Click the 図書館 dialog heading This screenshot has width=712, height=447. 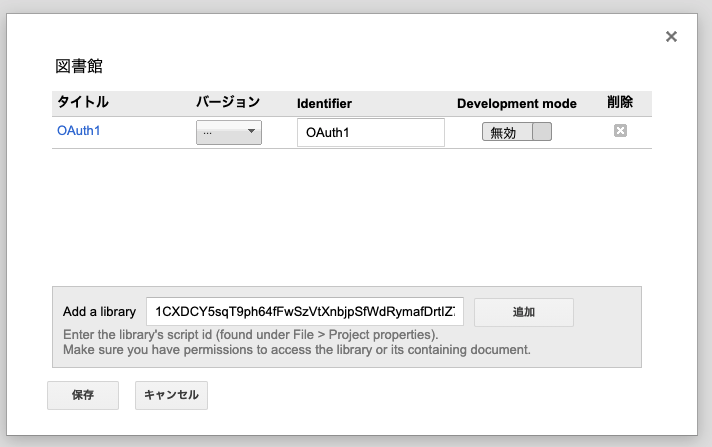(x=79, y=66)
